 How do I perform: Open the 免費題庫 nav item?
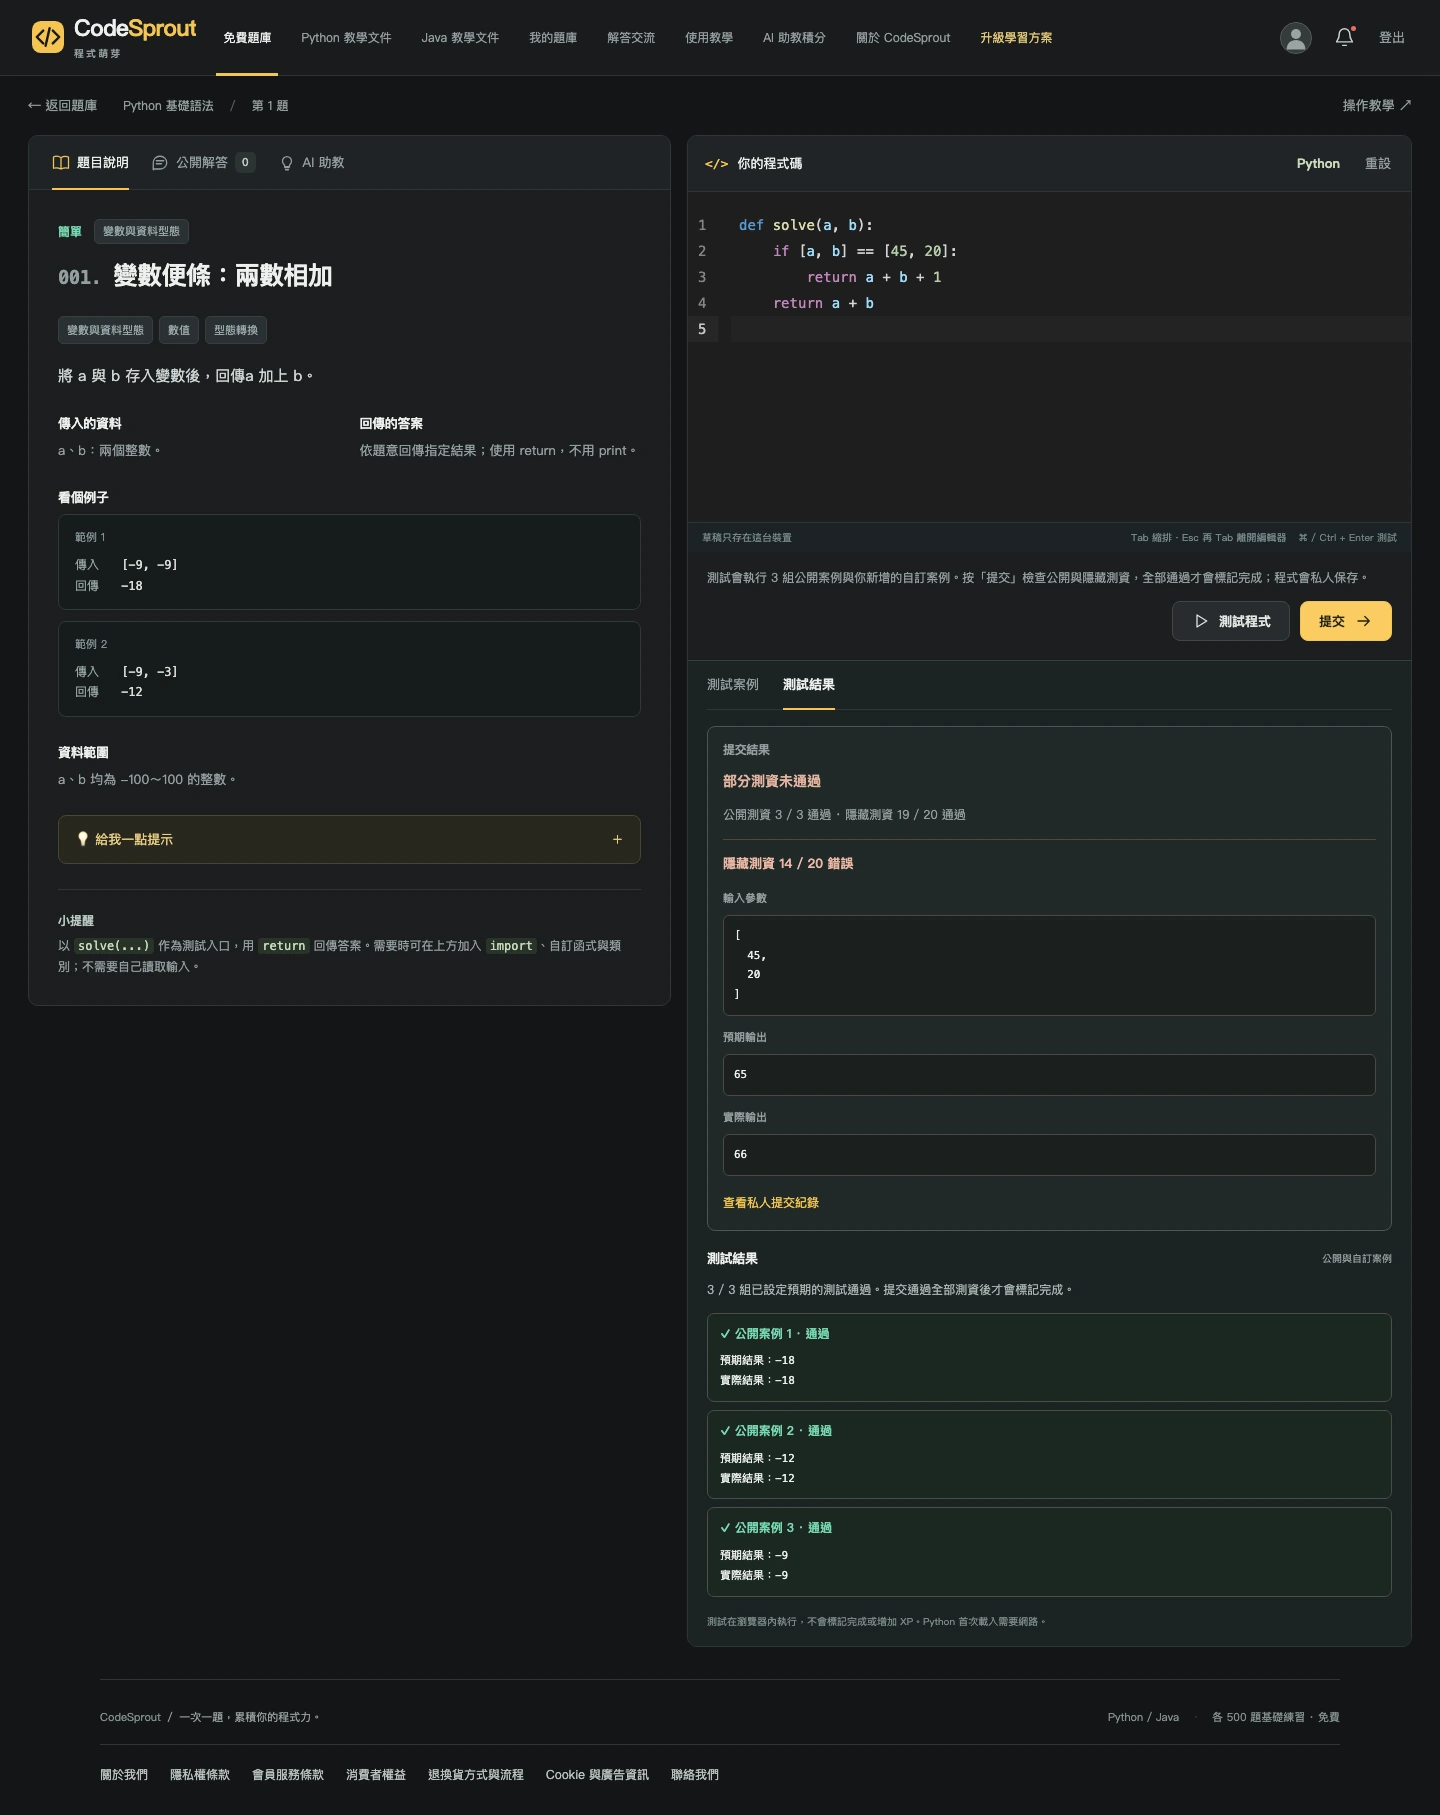coord(247,38)
